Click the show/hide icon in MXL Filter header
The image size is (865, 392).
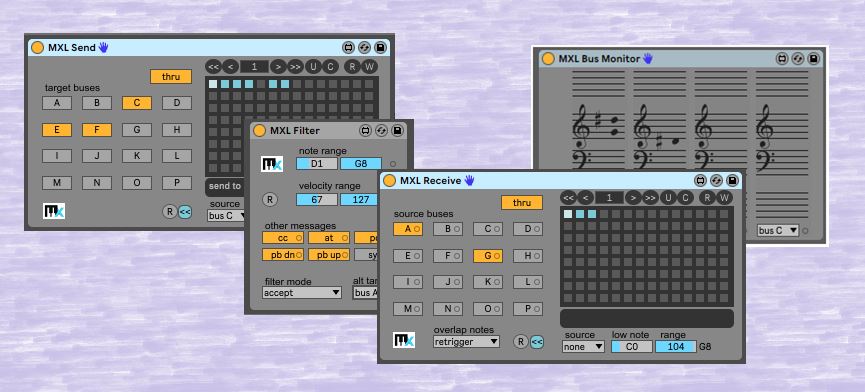click(365, 131)
